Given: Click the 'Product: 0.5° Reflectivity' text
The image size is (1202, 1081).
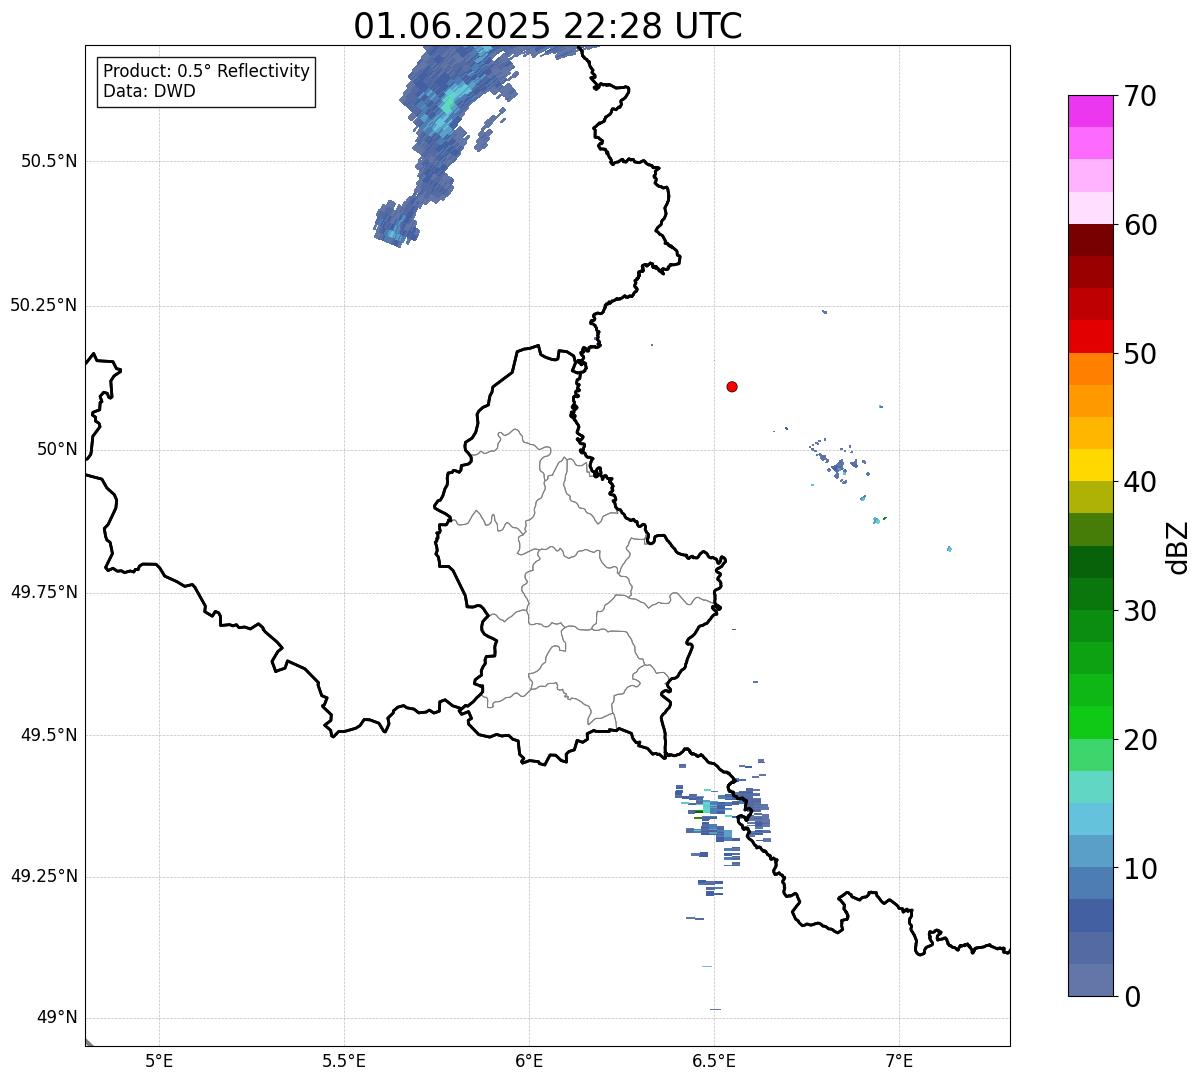Looking at the screenshot, I should (206, 72).
